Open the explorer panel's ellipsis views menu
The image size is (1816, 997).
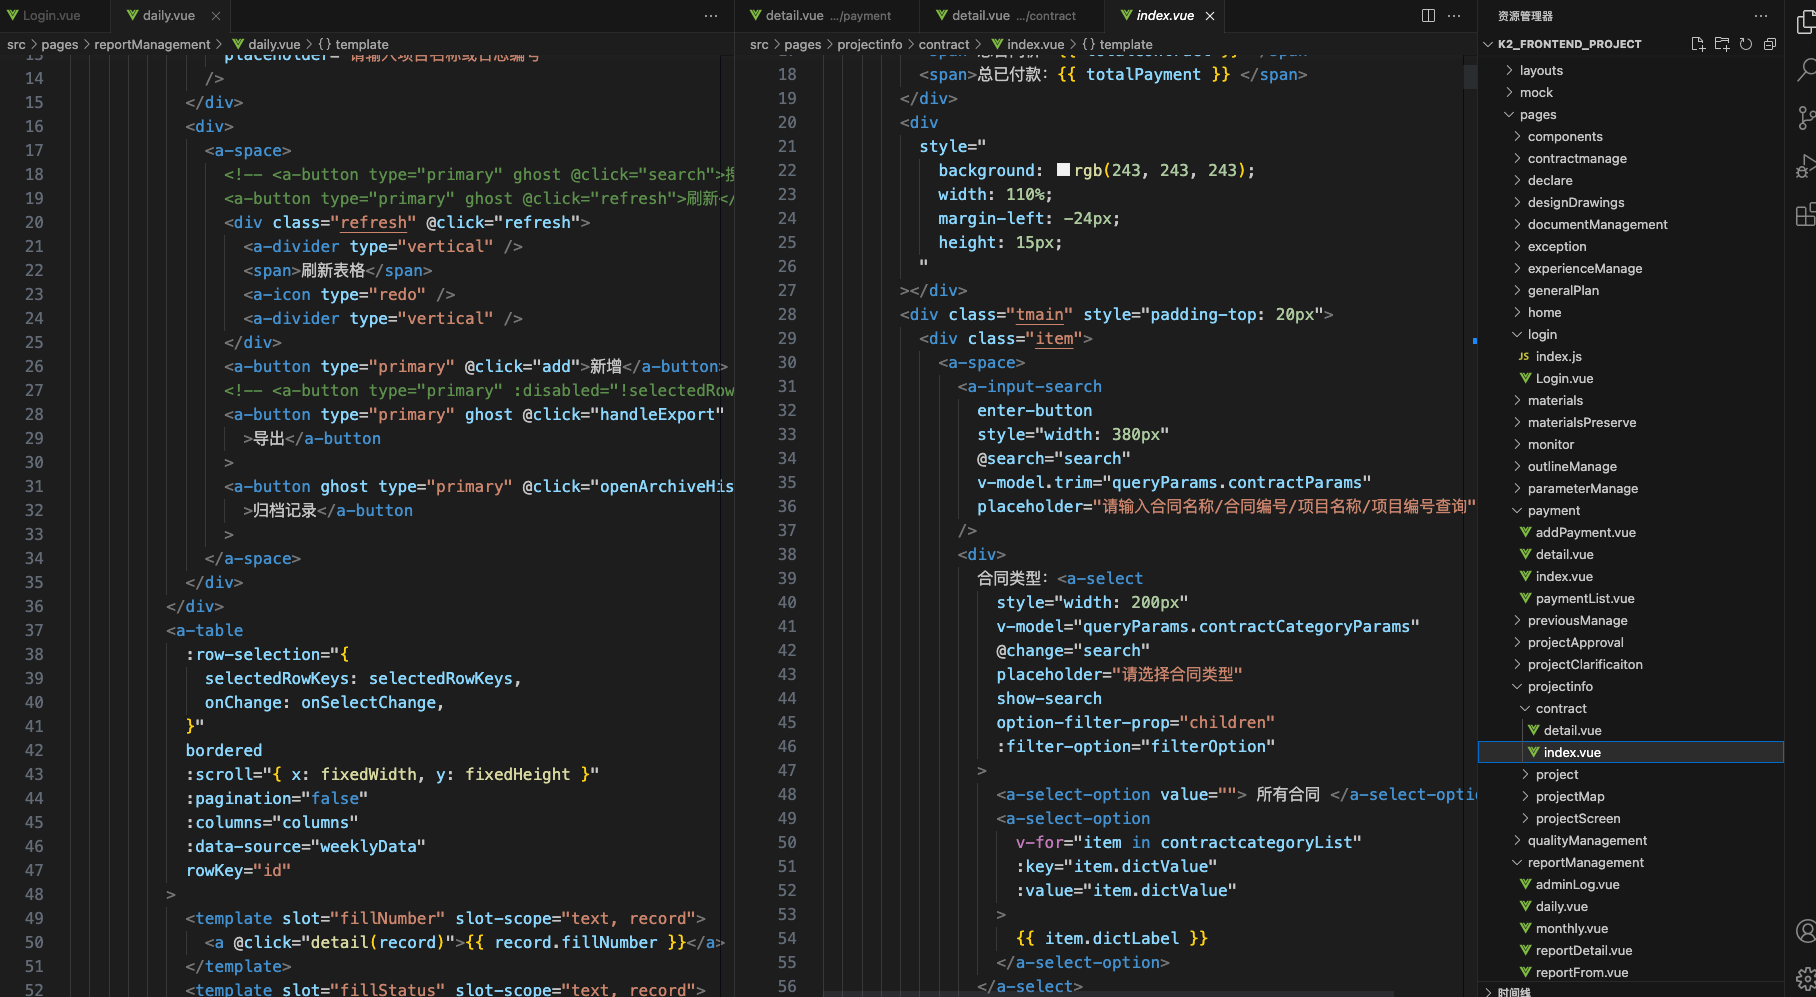pos(1761,15)
